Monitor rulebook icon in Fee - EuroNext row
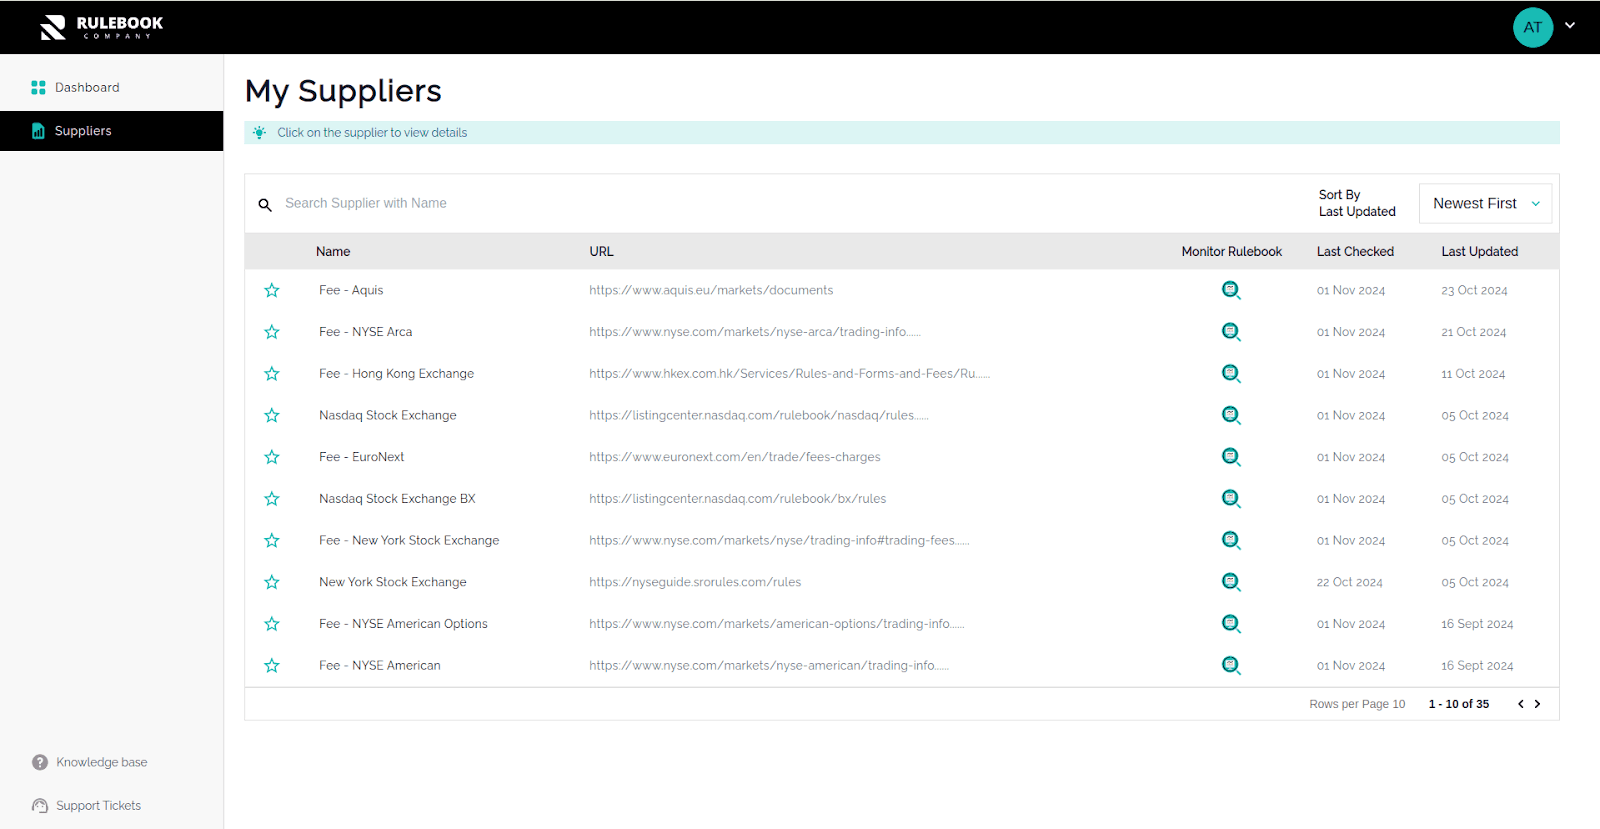1600x829 pixels. [1231, 457]
